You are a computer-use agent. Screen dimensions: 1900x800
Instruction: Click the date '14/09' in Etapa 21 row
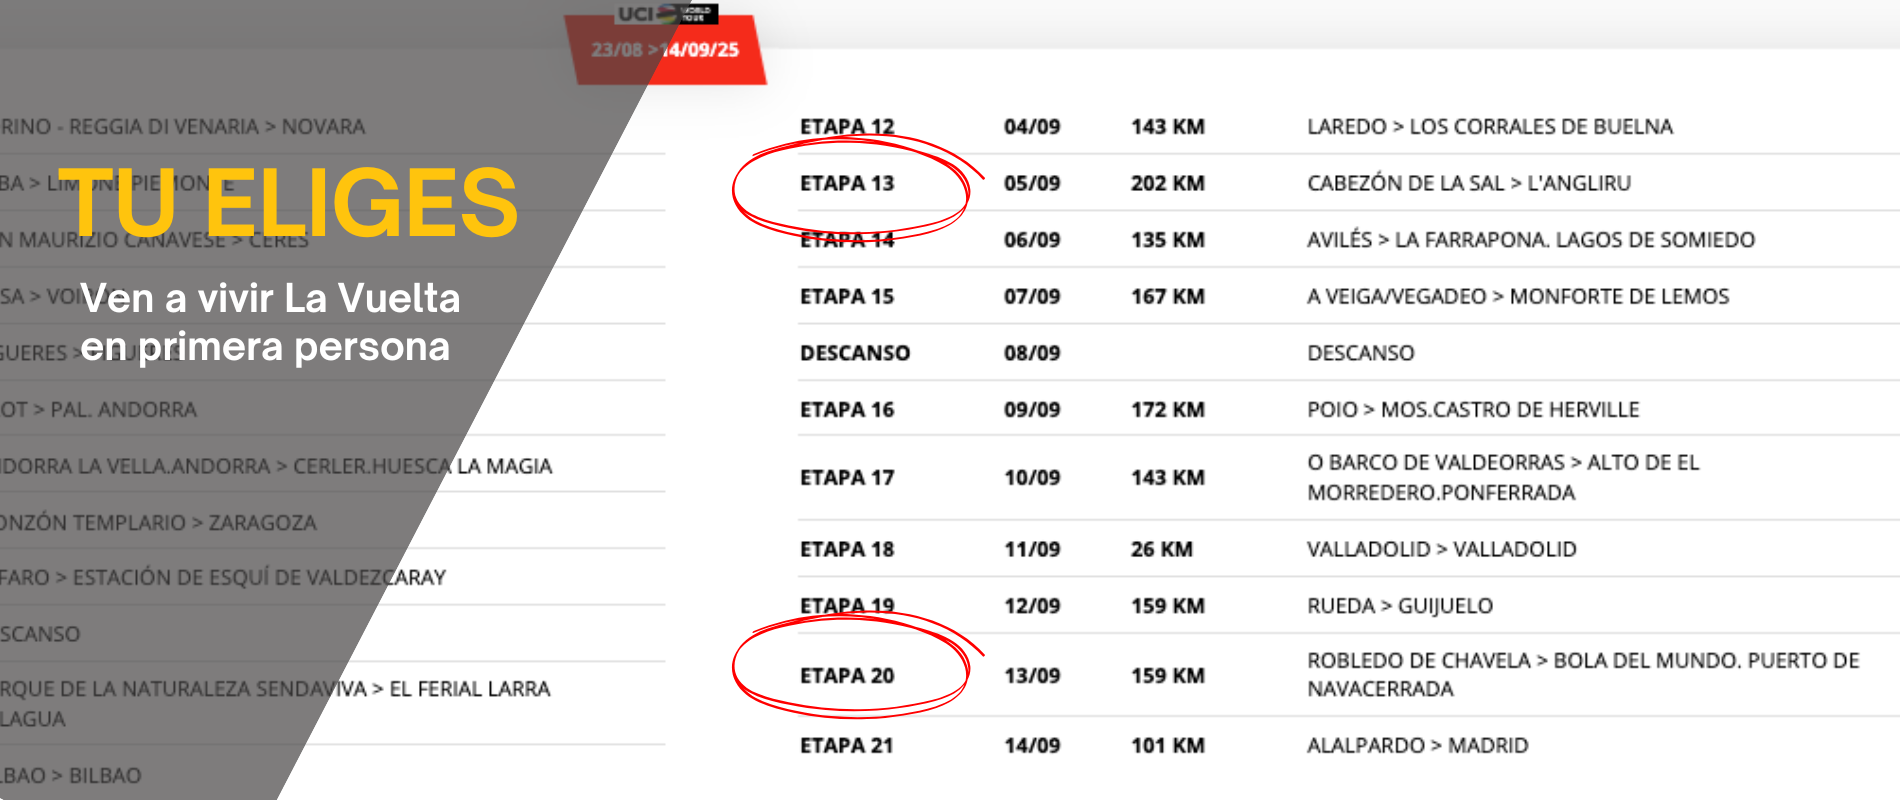click(1032, 746)
